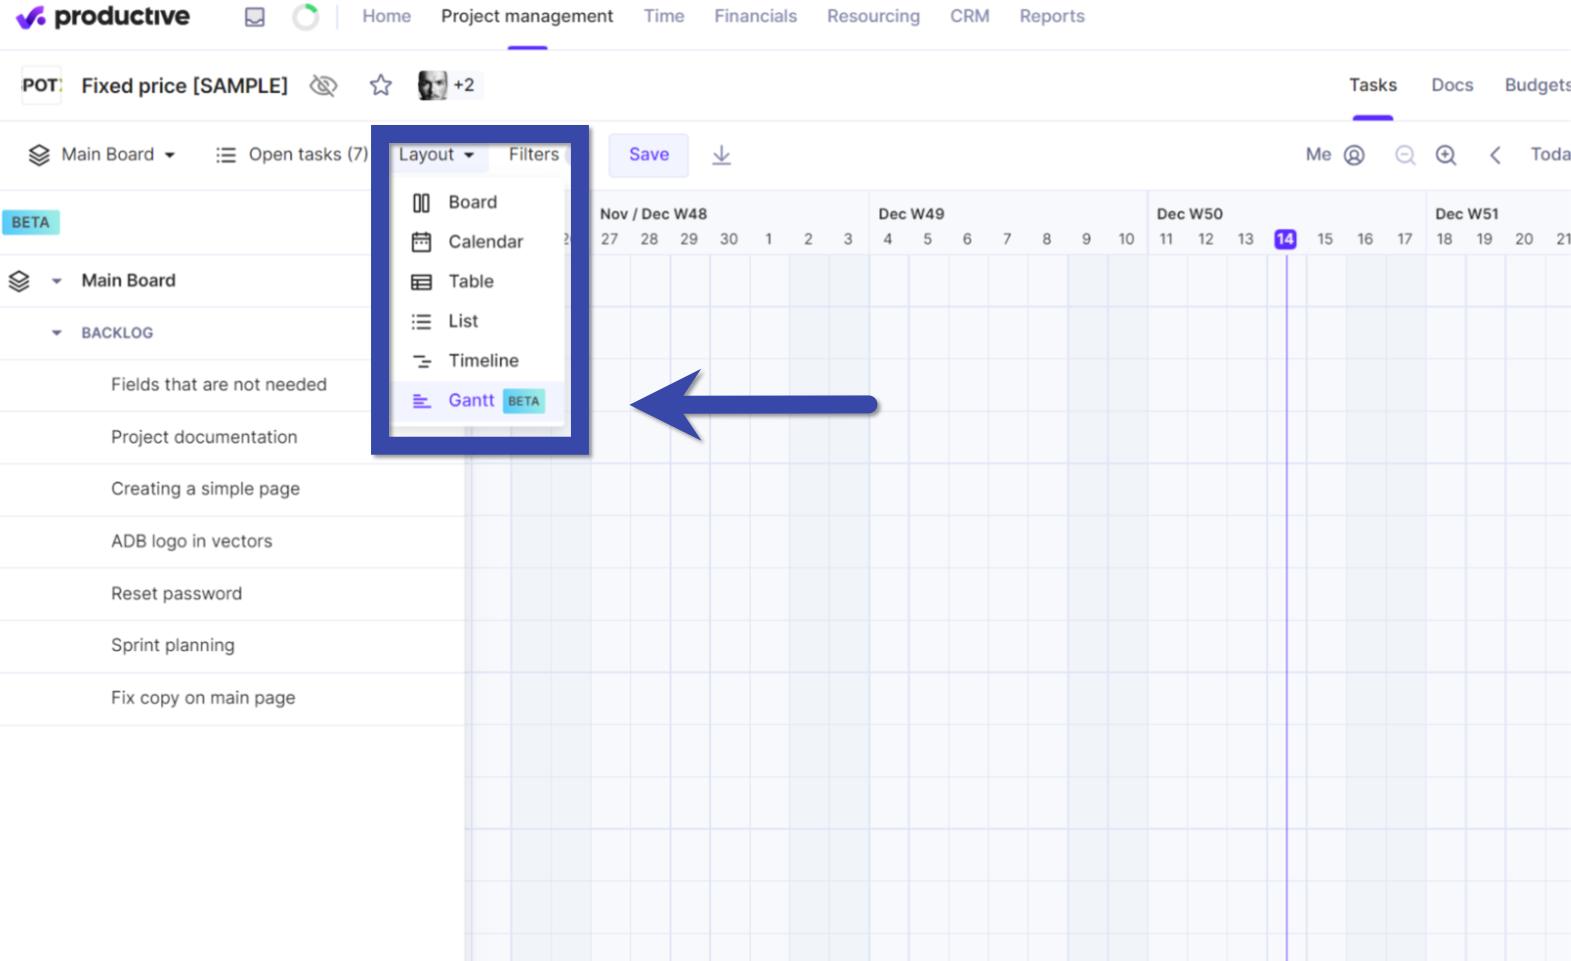The height and width of the screenshot is (961, 1571).
Task: Switch to the Budgets tab
Action: [x=1537, y=86]
